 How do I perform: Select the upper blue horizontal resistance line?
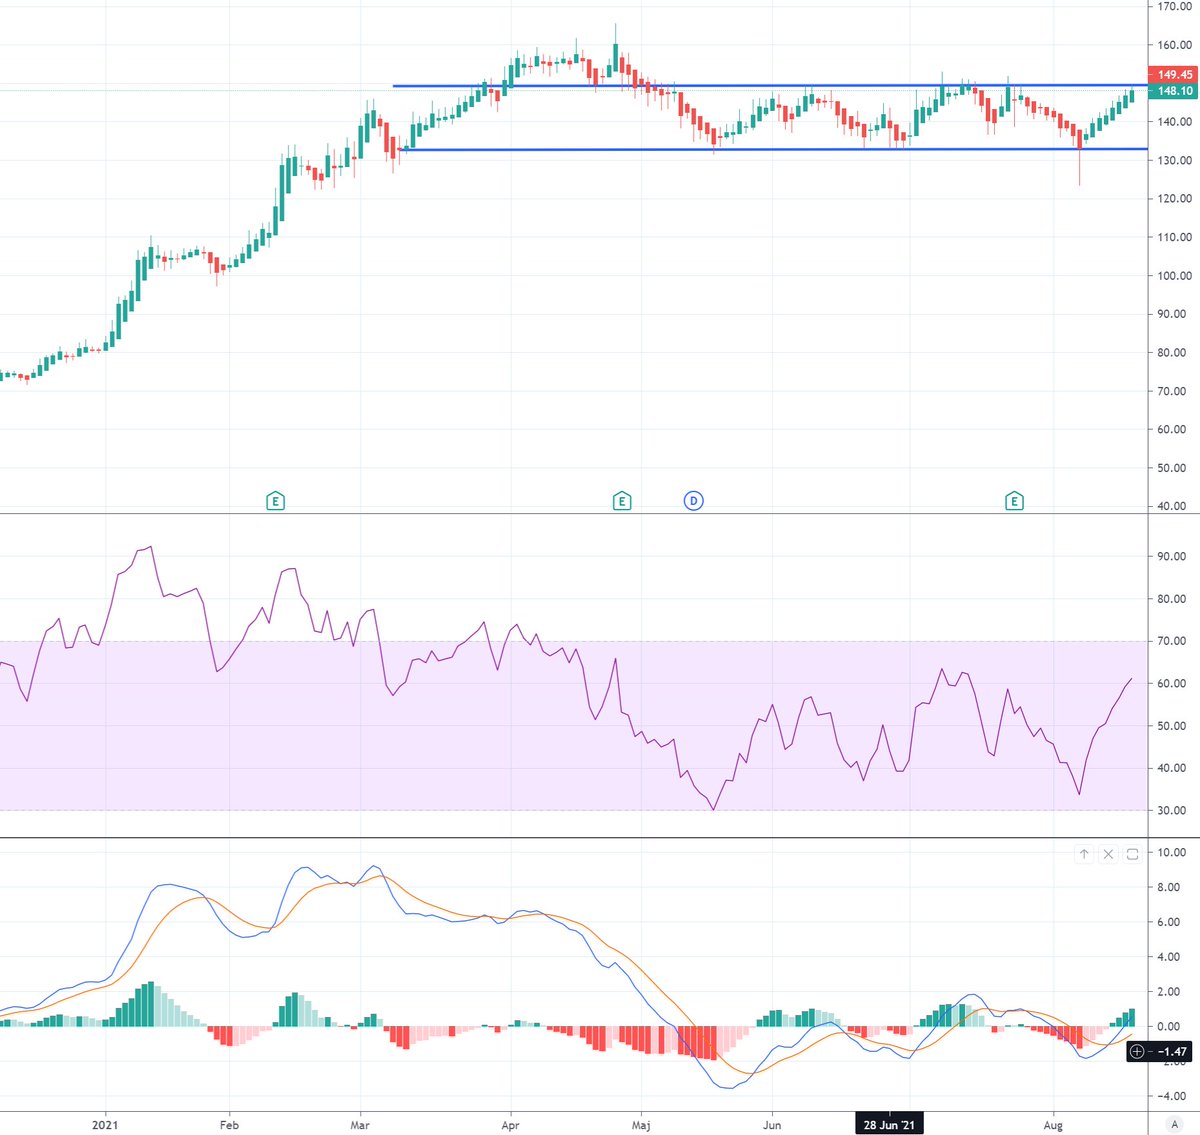(x=770, y=86)
